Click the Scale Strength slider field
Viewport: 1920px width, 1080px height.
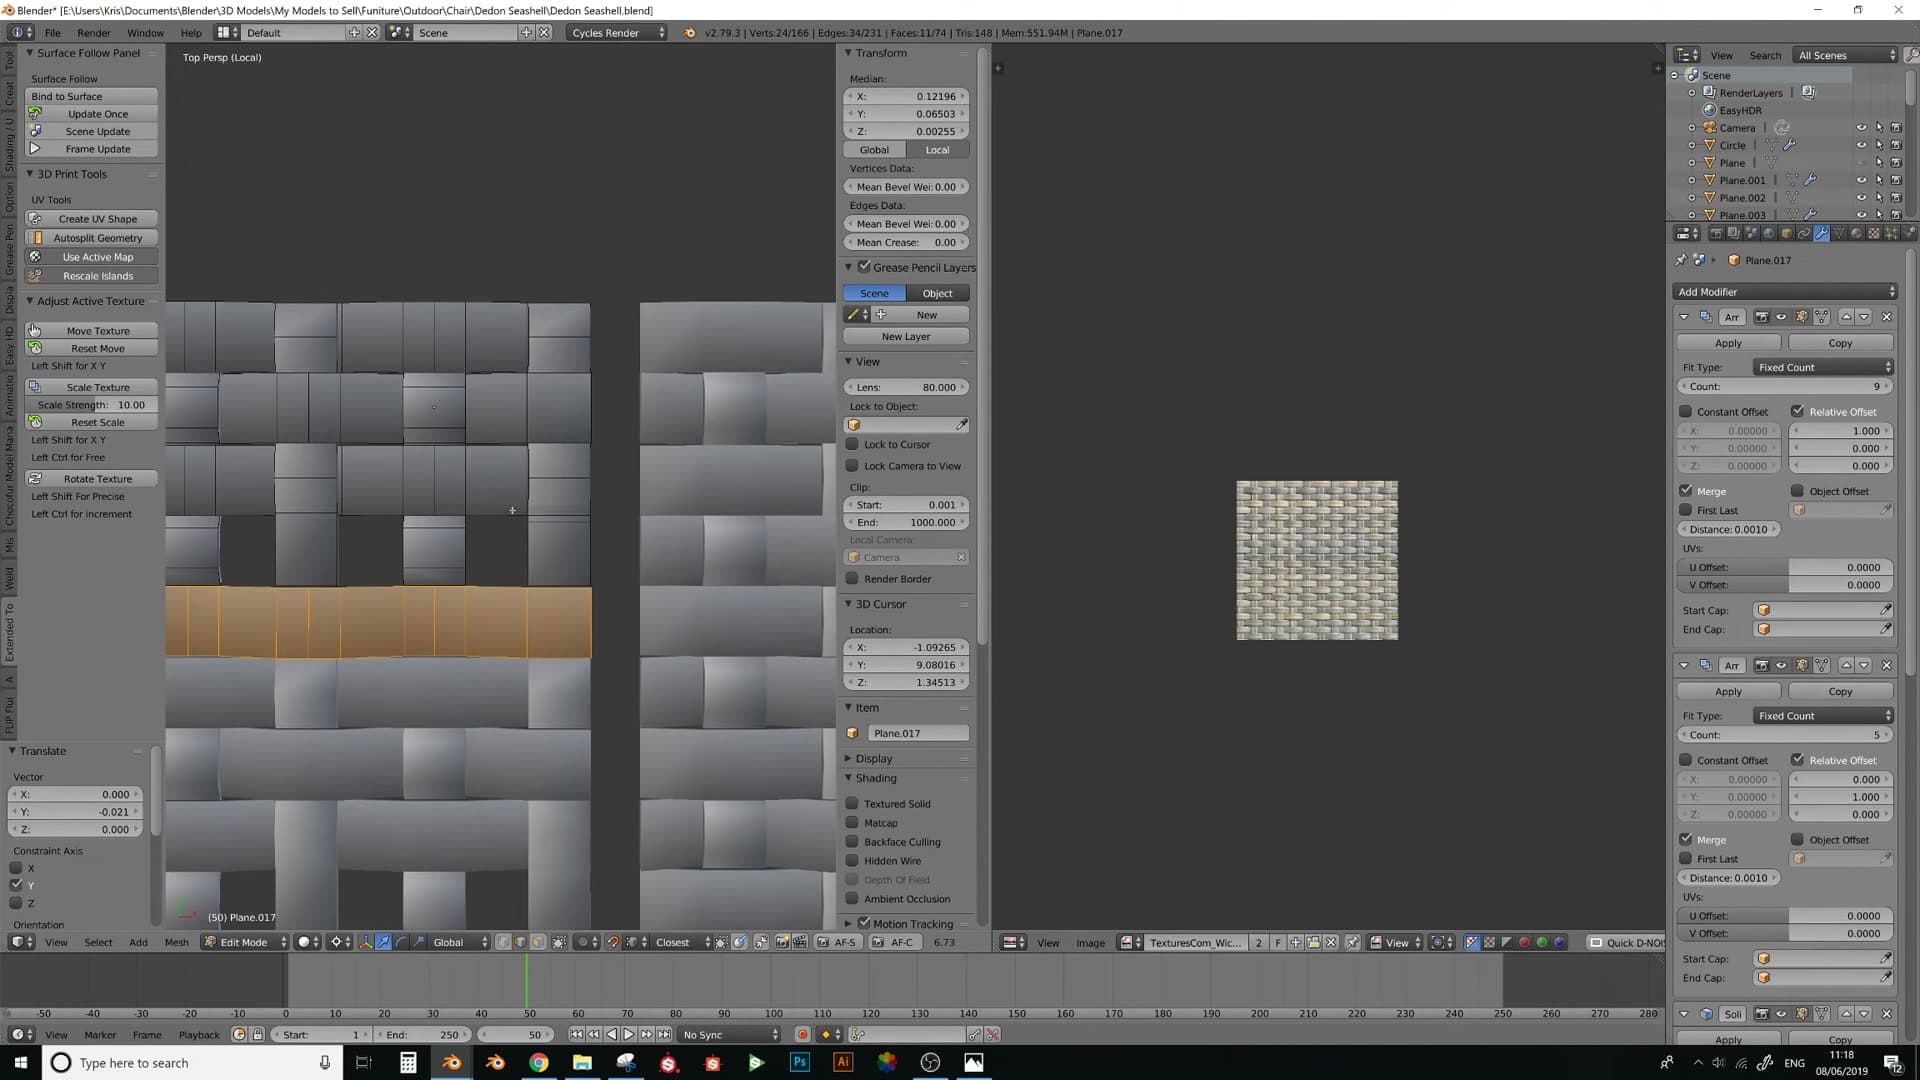tap(91, 405)
